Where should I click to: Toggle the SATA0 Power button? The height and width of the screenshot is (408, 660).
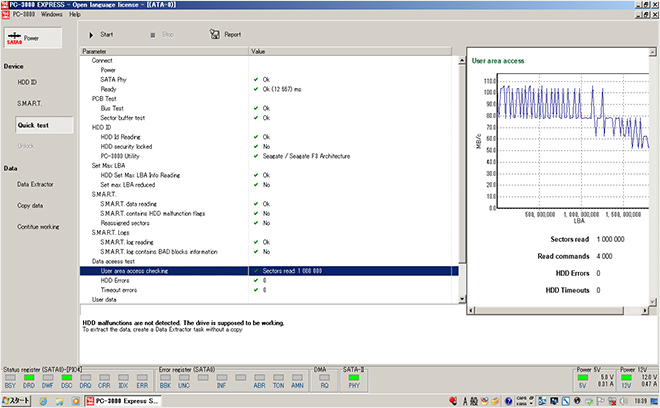(x=33, y=38)
